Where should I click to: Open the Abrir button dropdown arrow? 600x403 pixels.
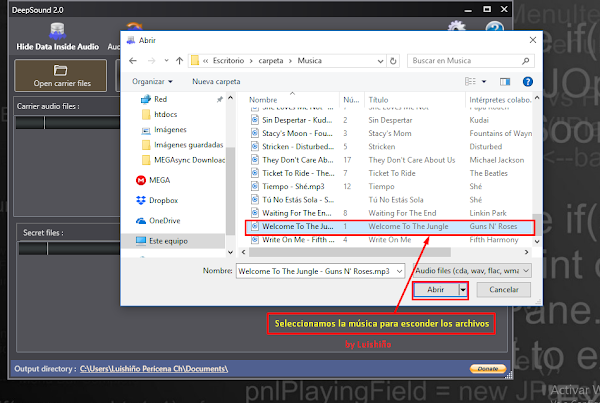point(463,290)
